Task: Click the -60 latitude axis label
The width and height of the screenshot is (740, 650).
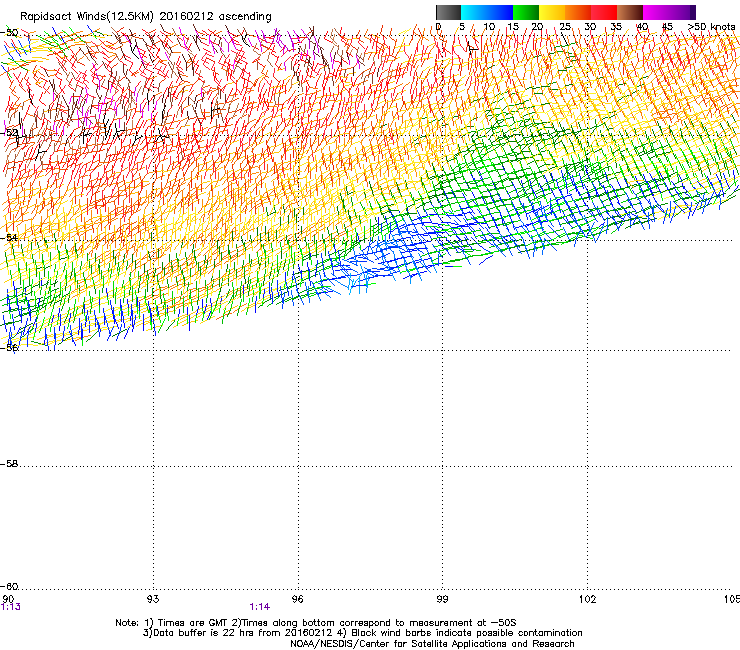Action: coord(9,586)
